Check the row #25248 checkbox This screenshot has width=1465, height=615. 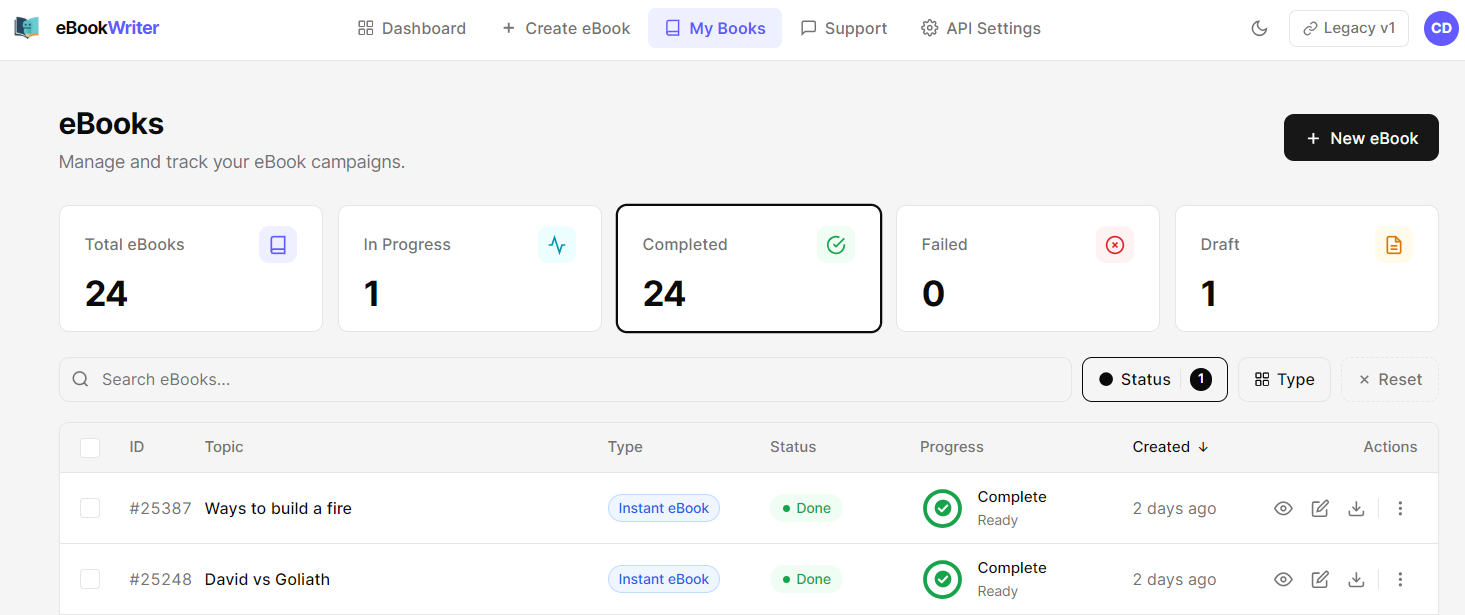(90, 579)
